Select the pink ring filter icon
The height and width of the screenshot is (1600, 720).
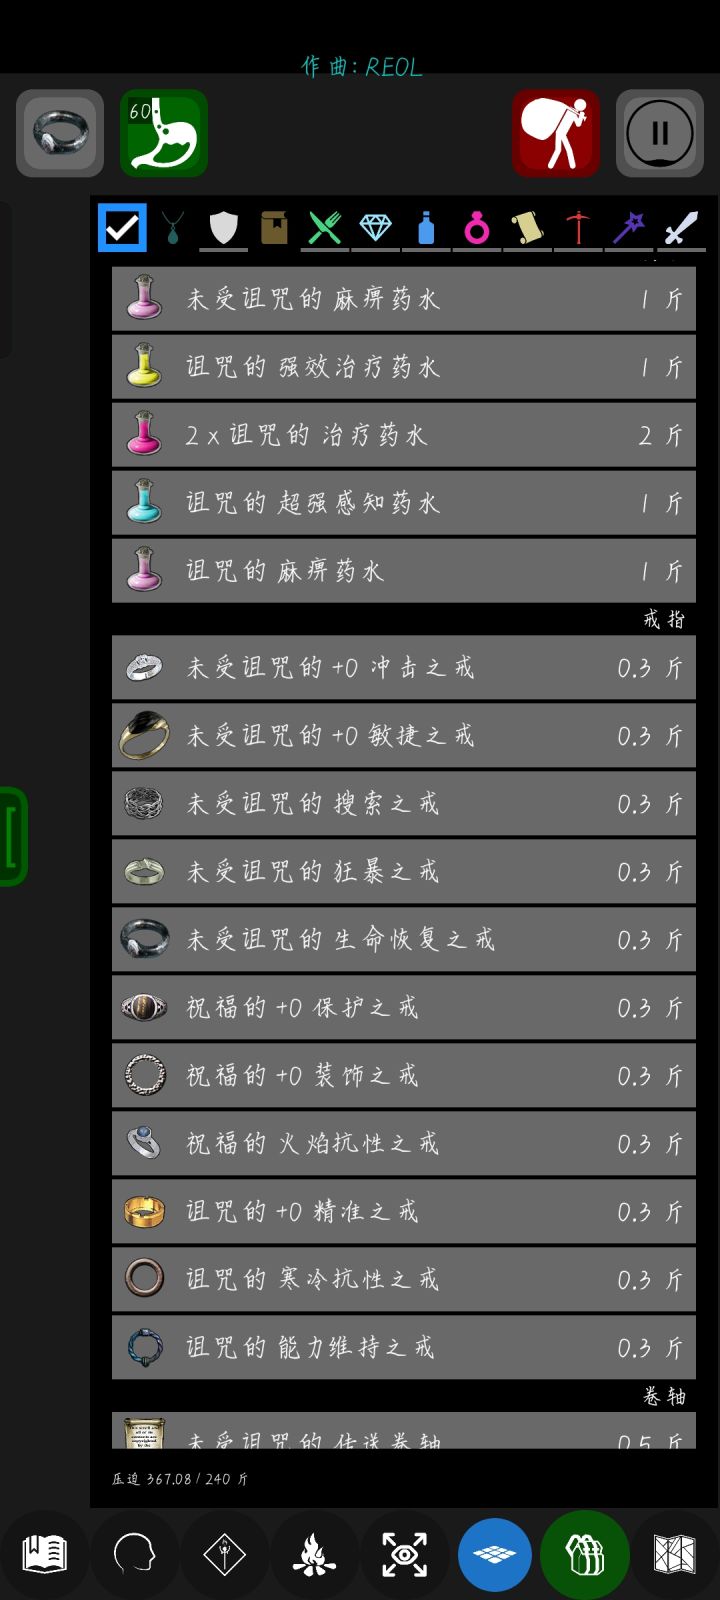[477, 228]
